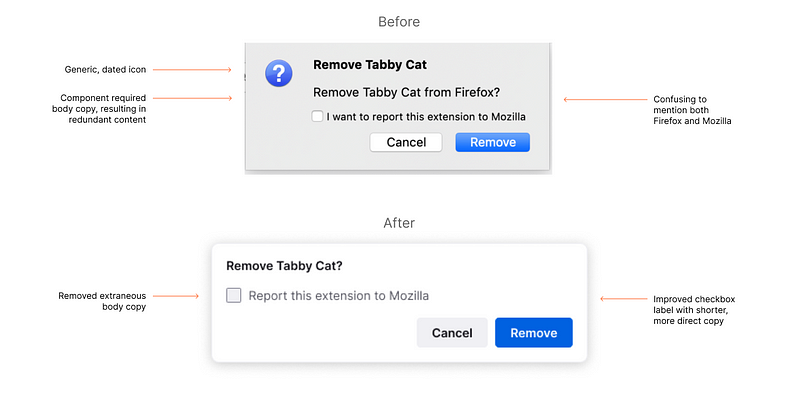The image size is (800, 393).
Task: Click the solid blue Remove button in After dialog
Action: click(x=534, y=333)
